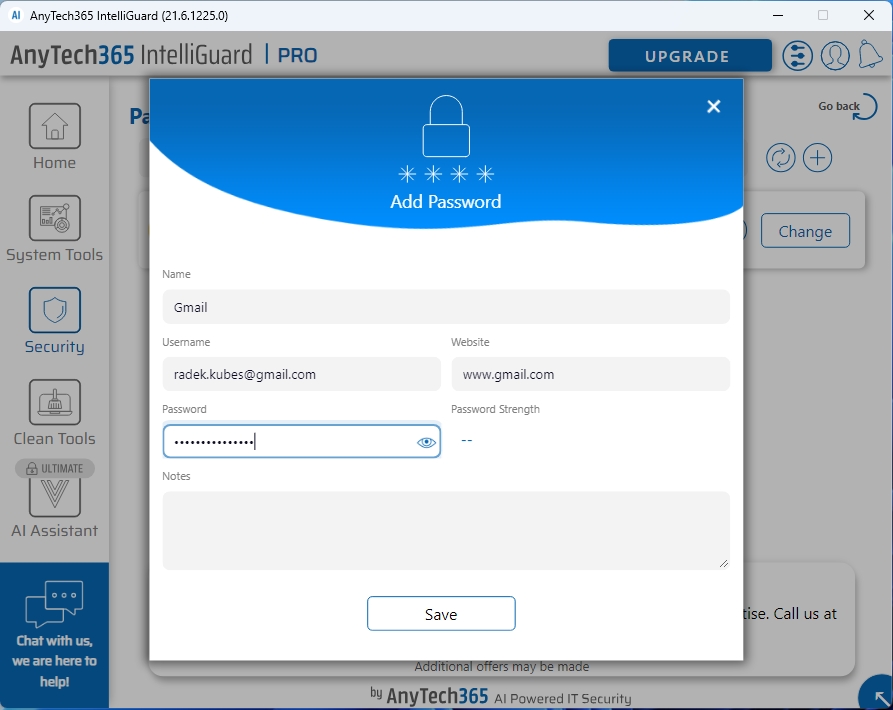Click the Save button

click(441, 614)
